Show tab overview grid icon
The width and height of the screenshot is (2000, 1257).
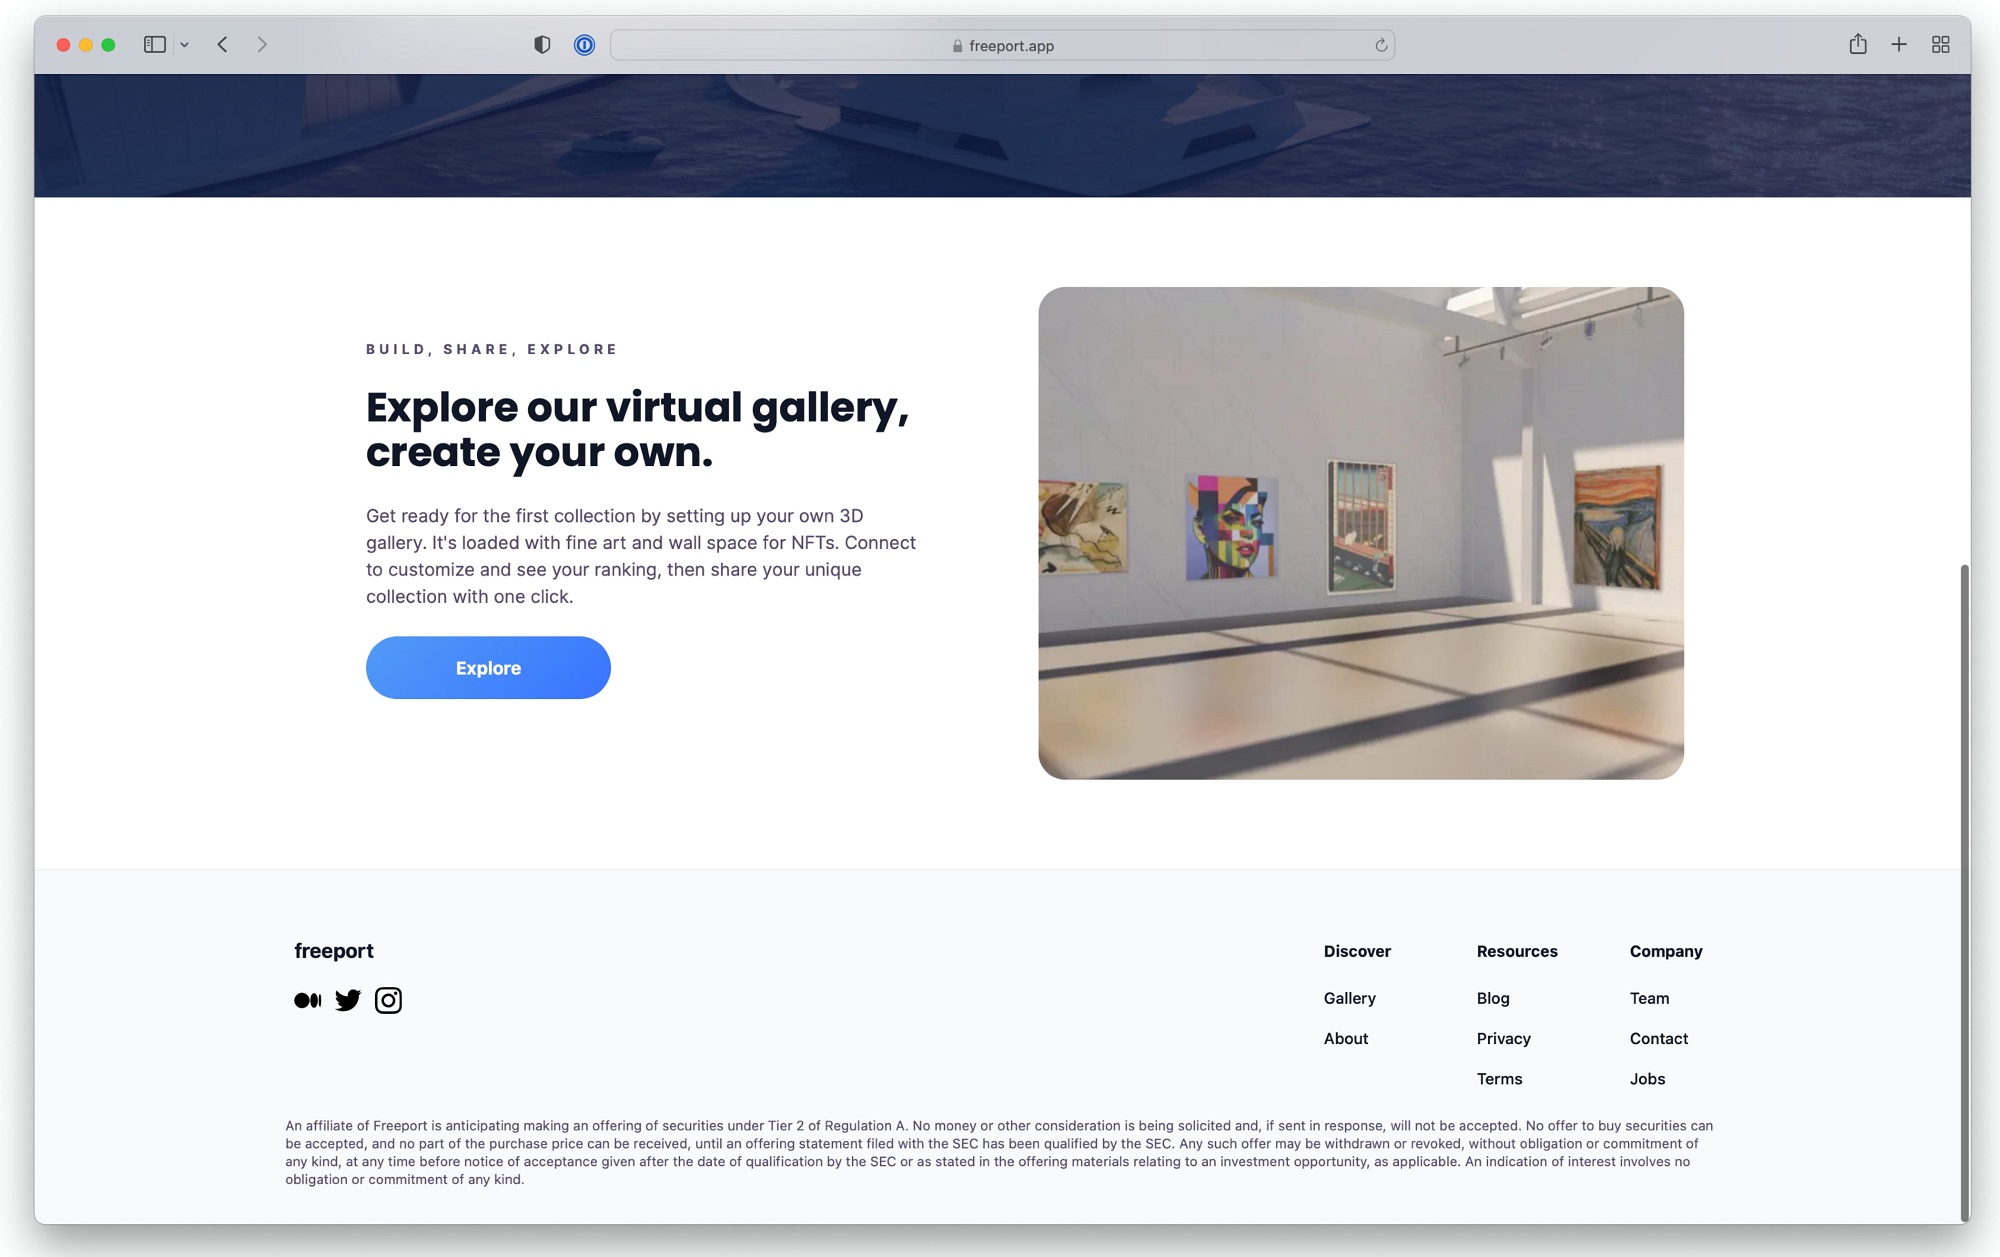tap(1941, 45)
